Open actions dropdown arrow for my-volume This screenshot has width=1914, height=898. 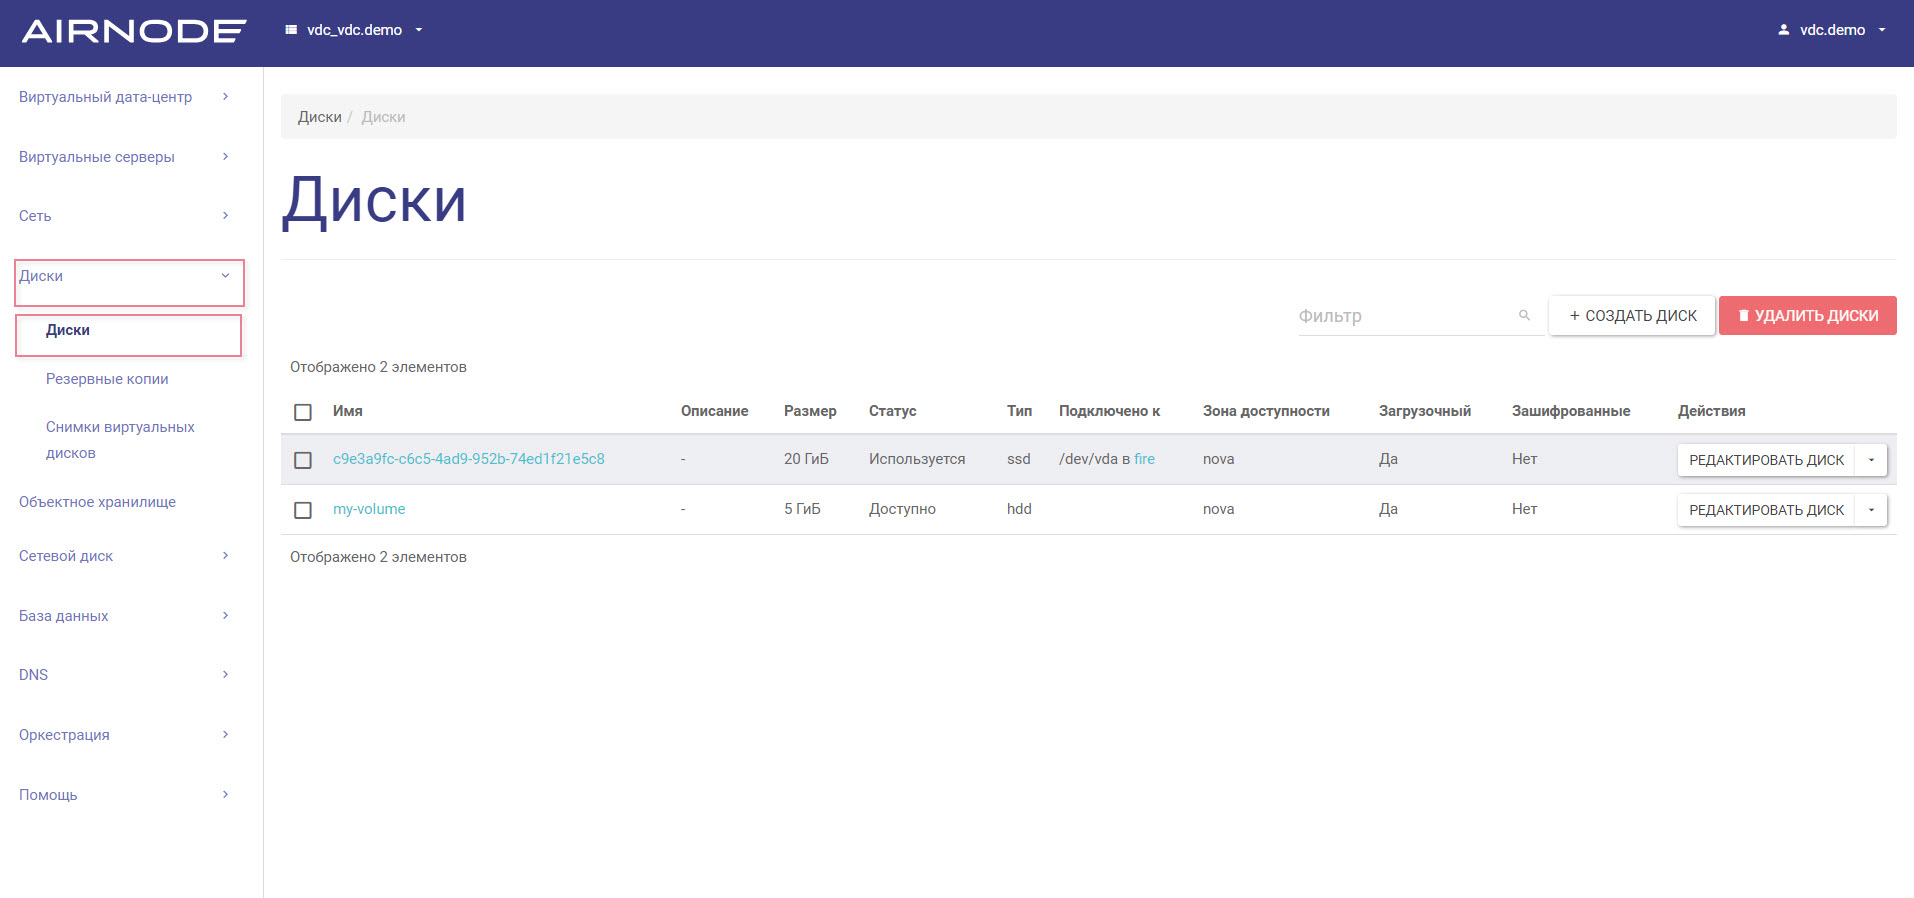click(x=1871, y=510)
